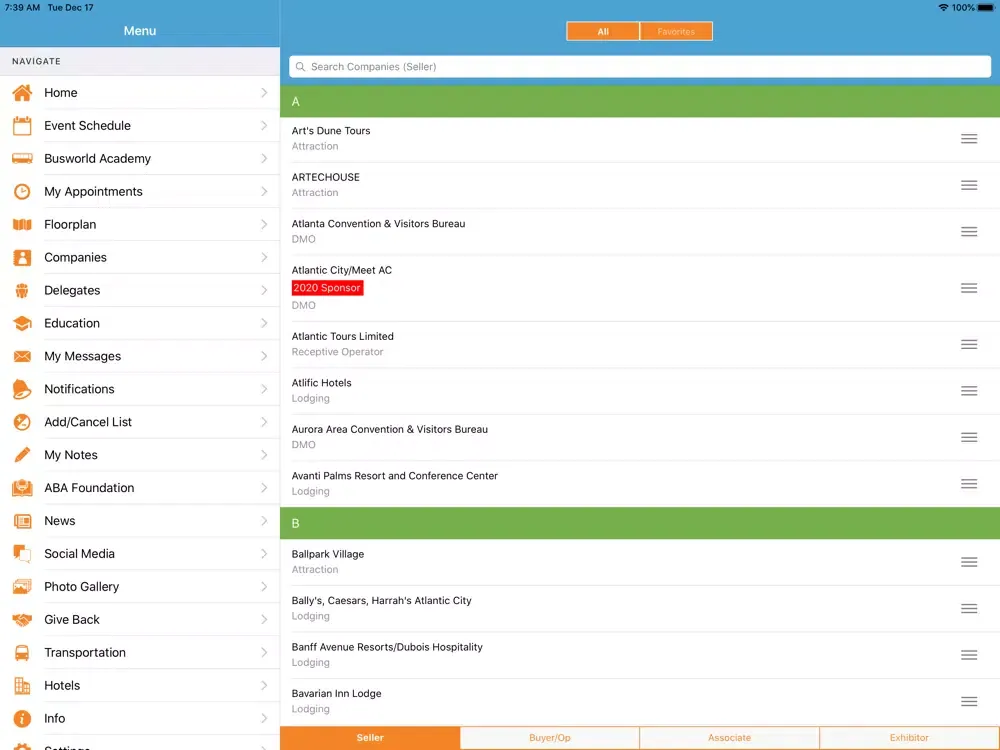Open Aurora Area Convention & Visitors Bureau
The width and height of the screenshot is (1000, 750).
pyautogui.click(x=640, y=438)
